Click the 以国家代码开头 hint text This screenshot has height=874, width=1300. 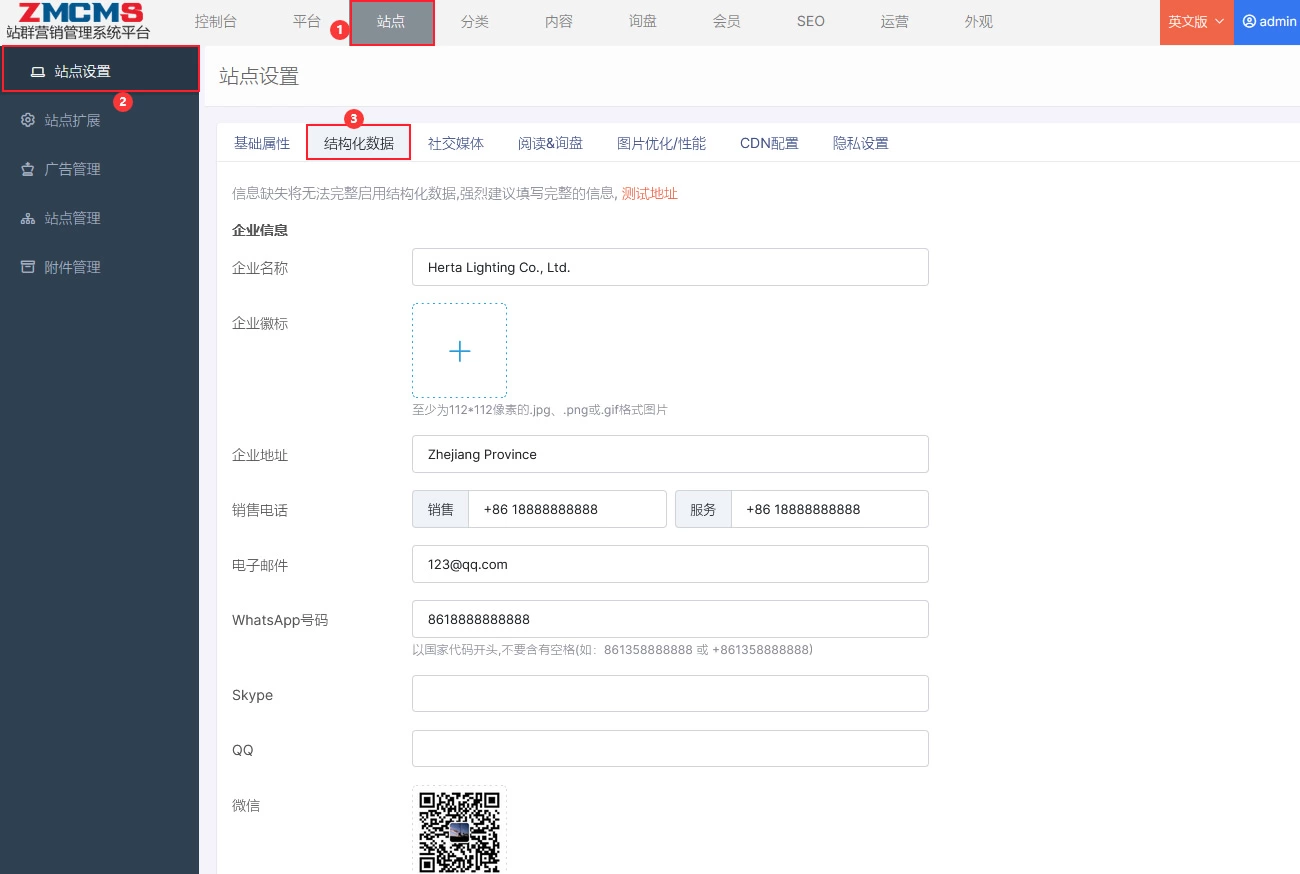tap(613, 650)
